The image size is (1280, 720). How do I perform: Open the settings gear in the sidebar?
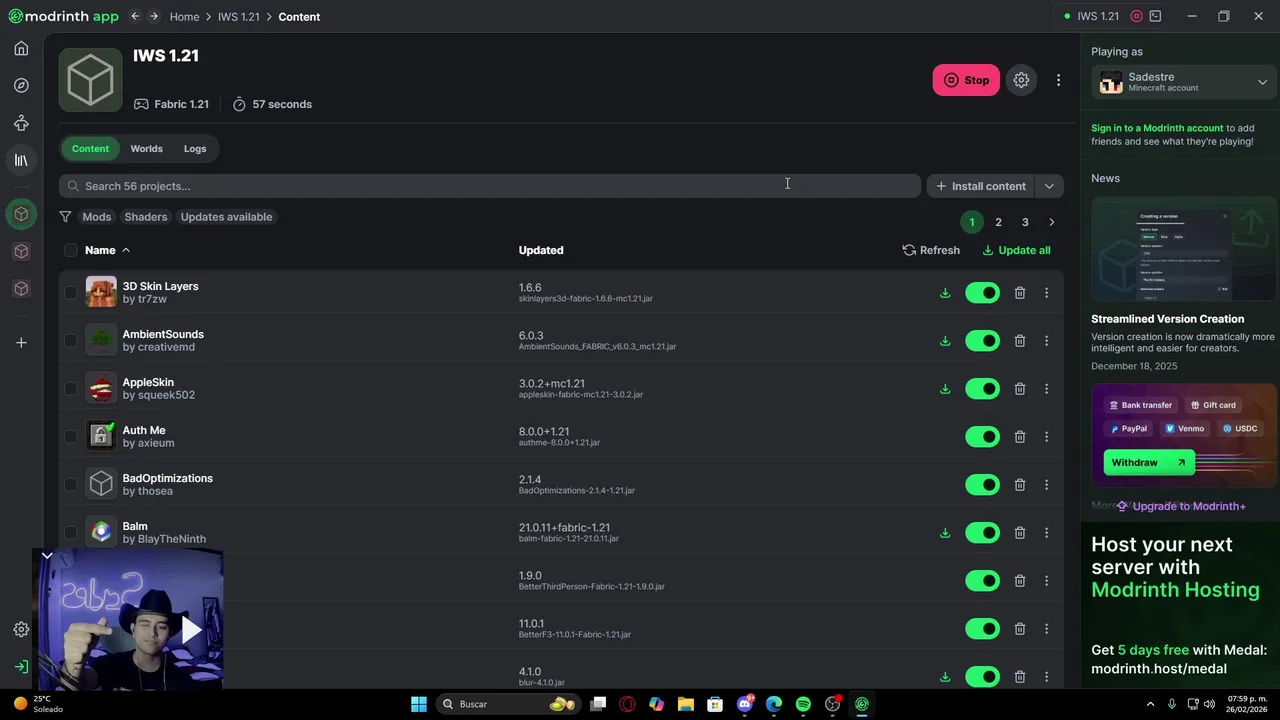coord(21,629)
